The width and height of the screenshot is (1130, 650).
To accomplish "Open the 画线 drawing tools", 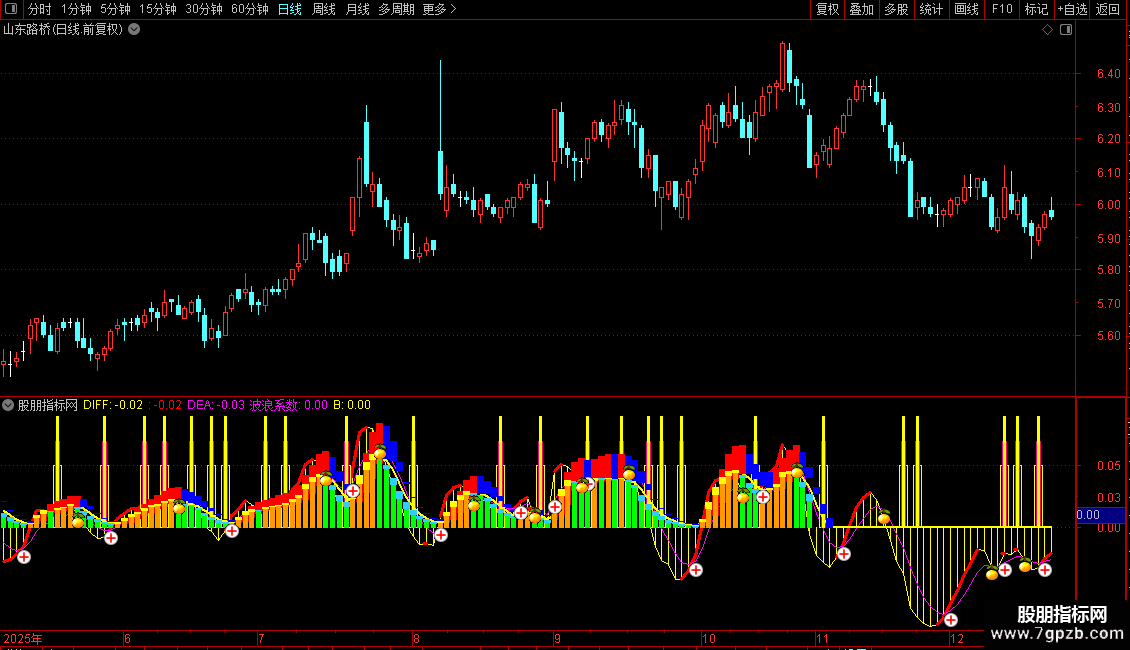I will click(x=966, y=9).
